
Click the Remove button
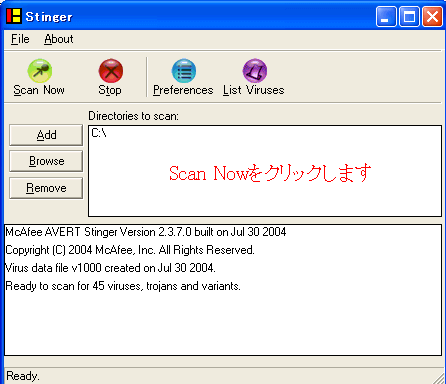pyautogui.click(x=46, y=188)
